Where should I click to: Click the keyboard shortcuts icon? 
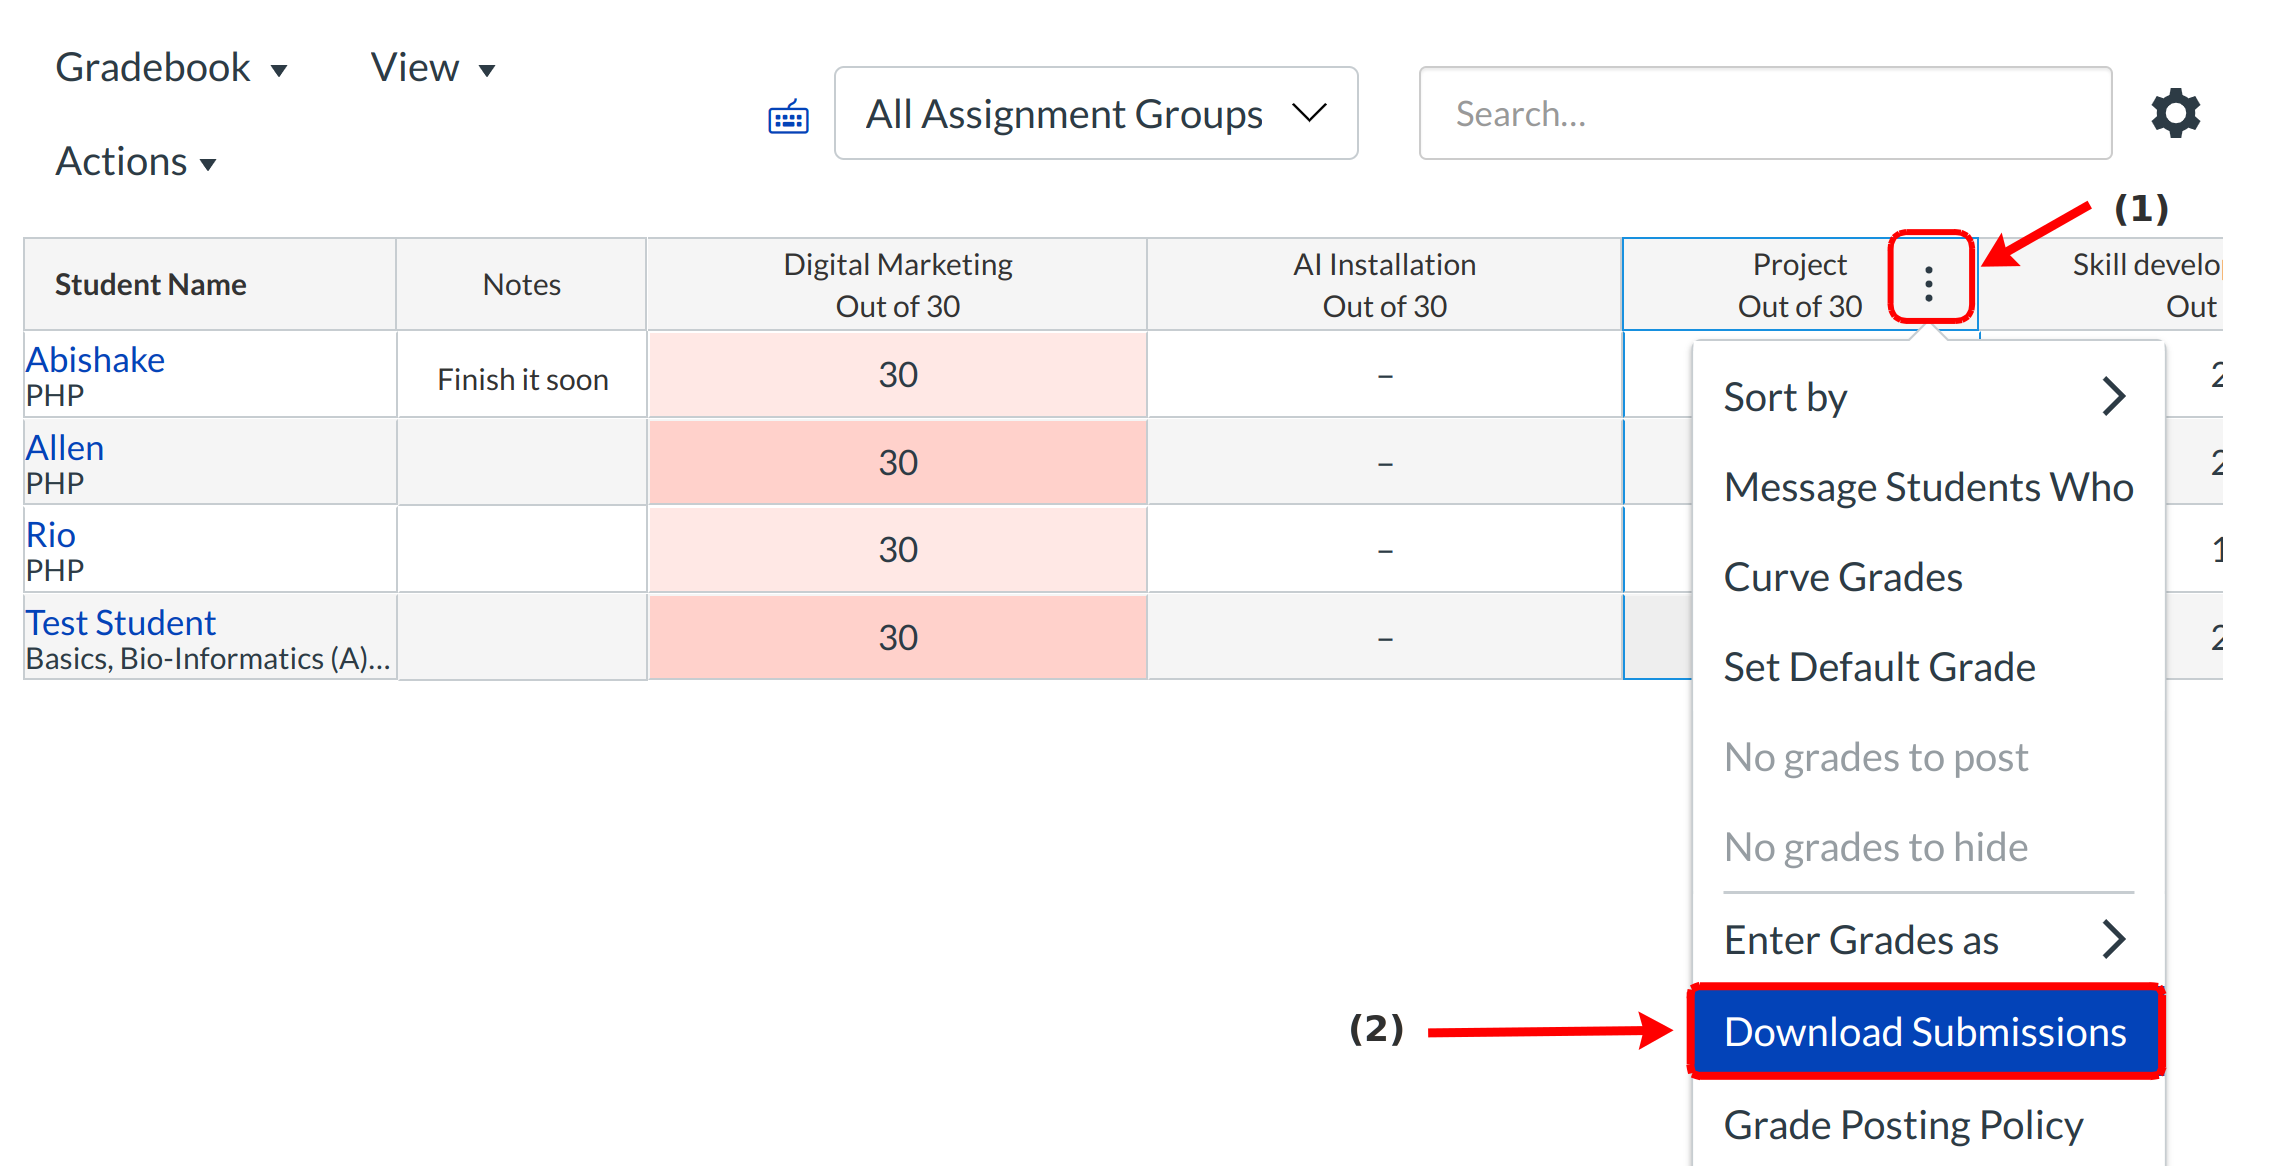(x=788, y=118)
